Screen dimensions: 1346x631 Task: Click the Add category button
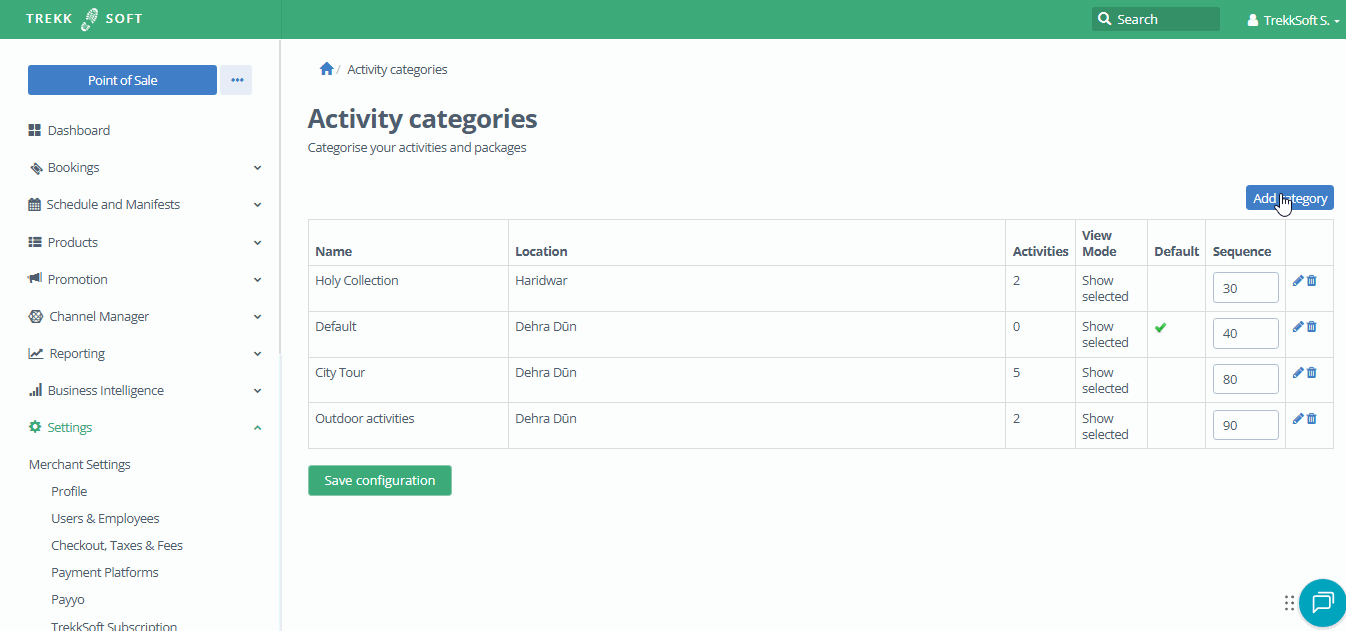point(1289,197)
